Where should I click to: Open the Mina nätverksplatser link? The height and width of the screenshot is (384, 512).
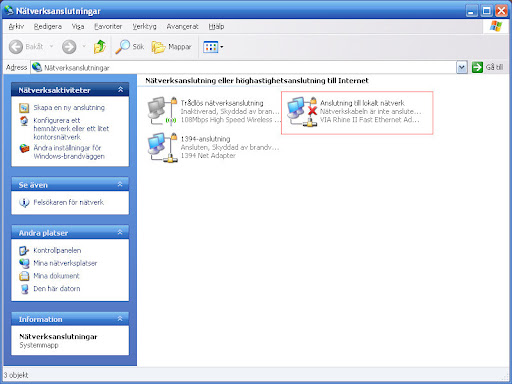[x=65, y=263]
